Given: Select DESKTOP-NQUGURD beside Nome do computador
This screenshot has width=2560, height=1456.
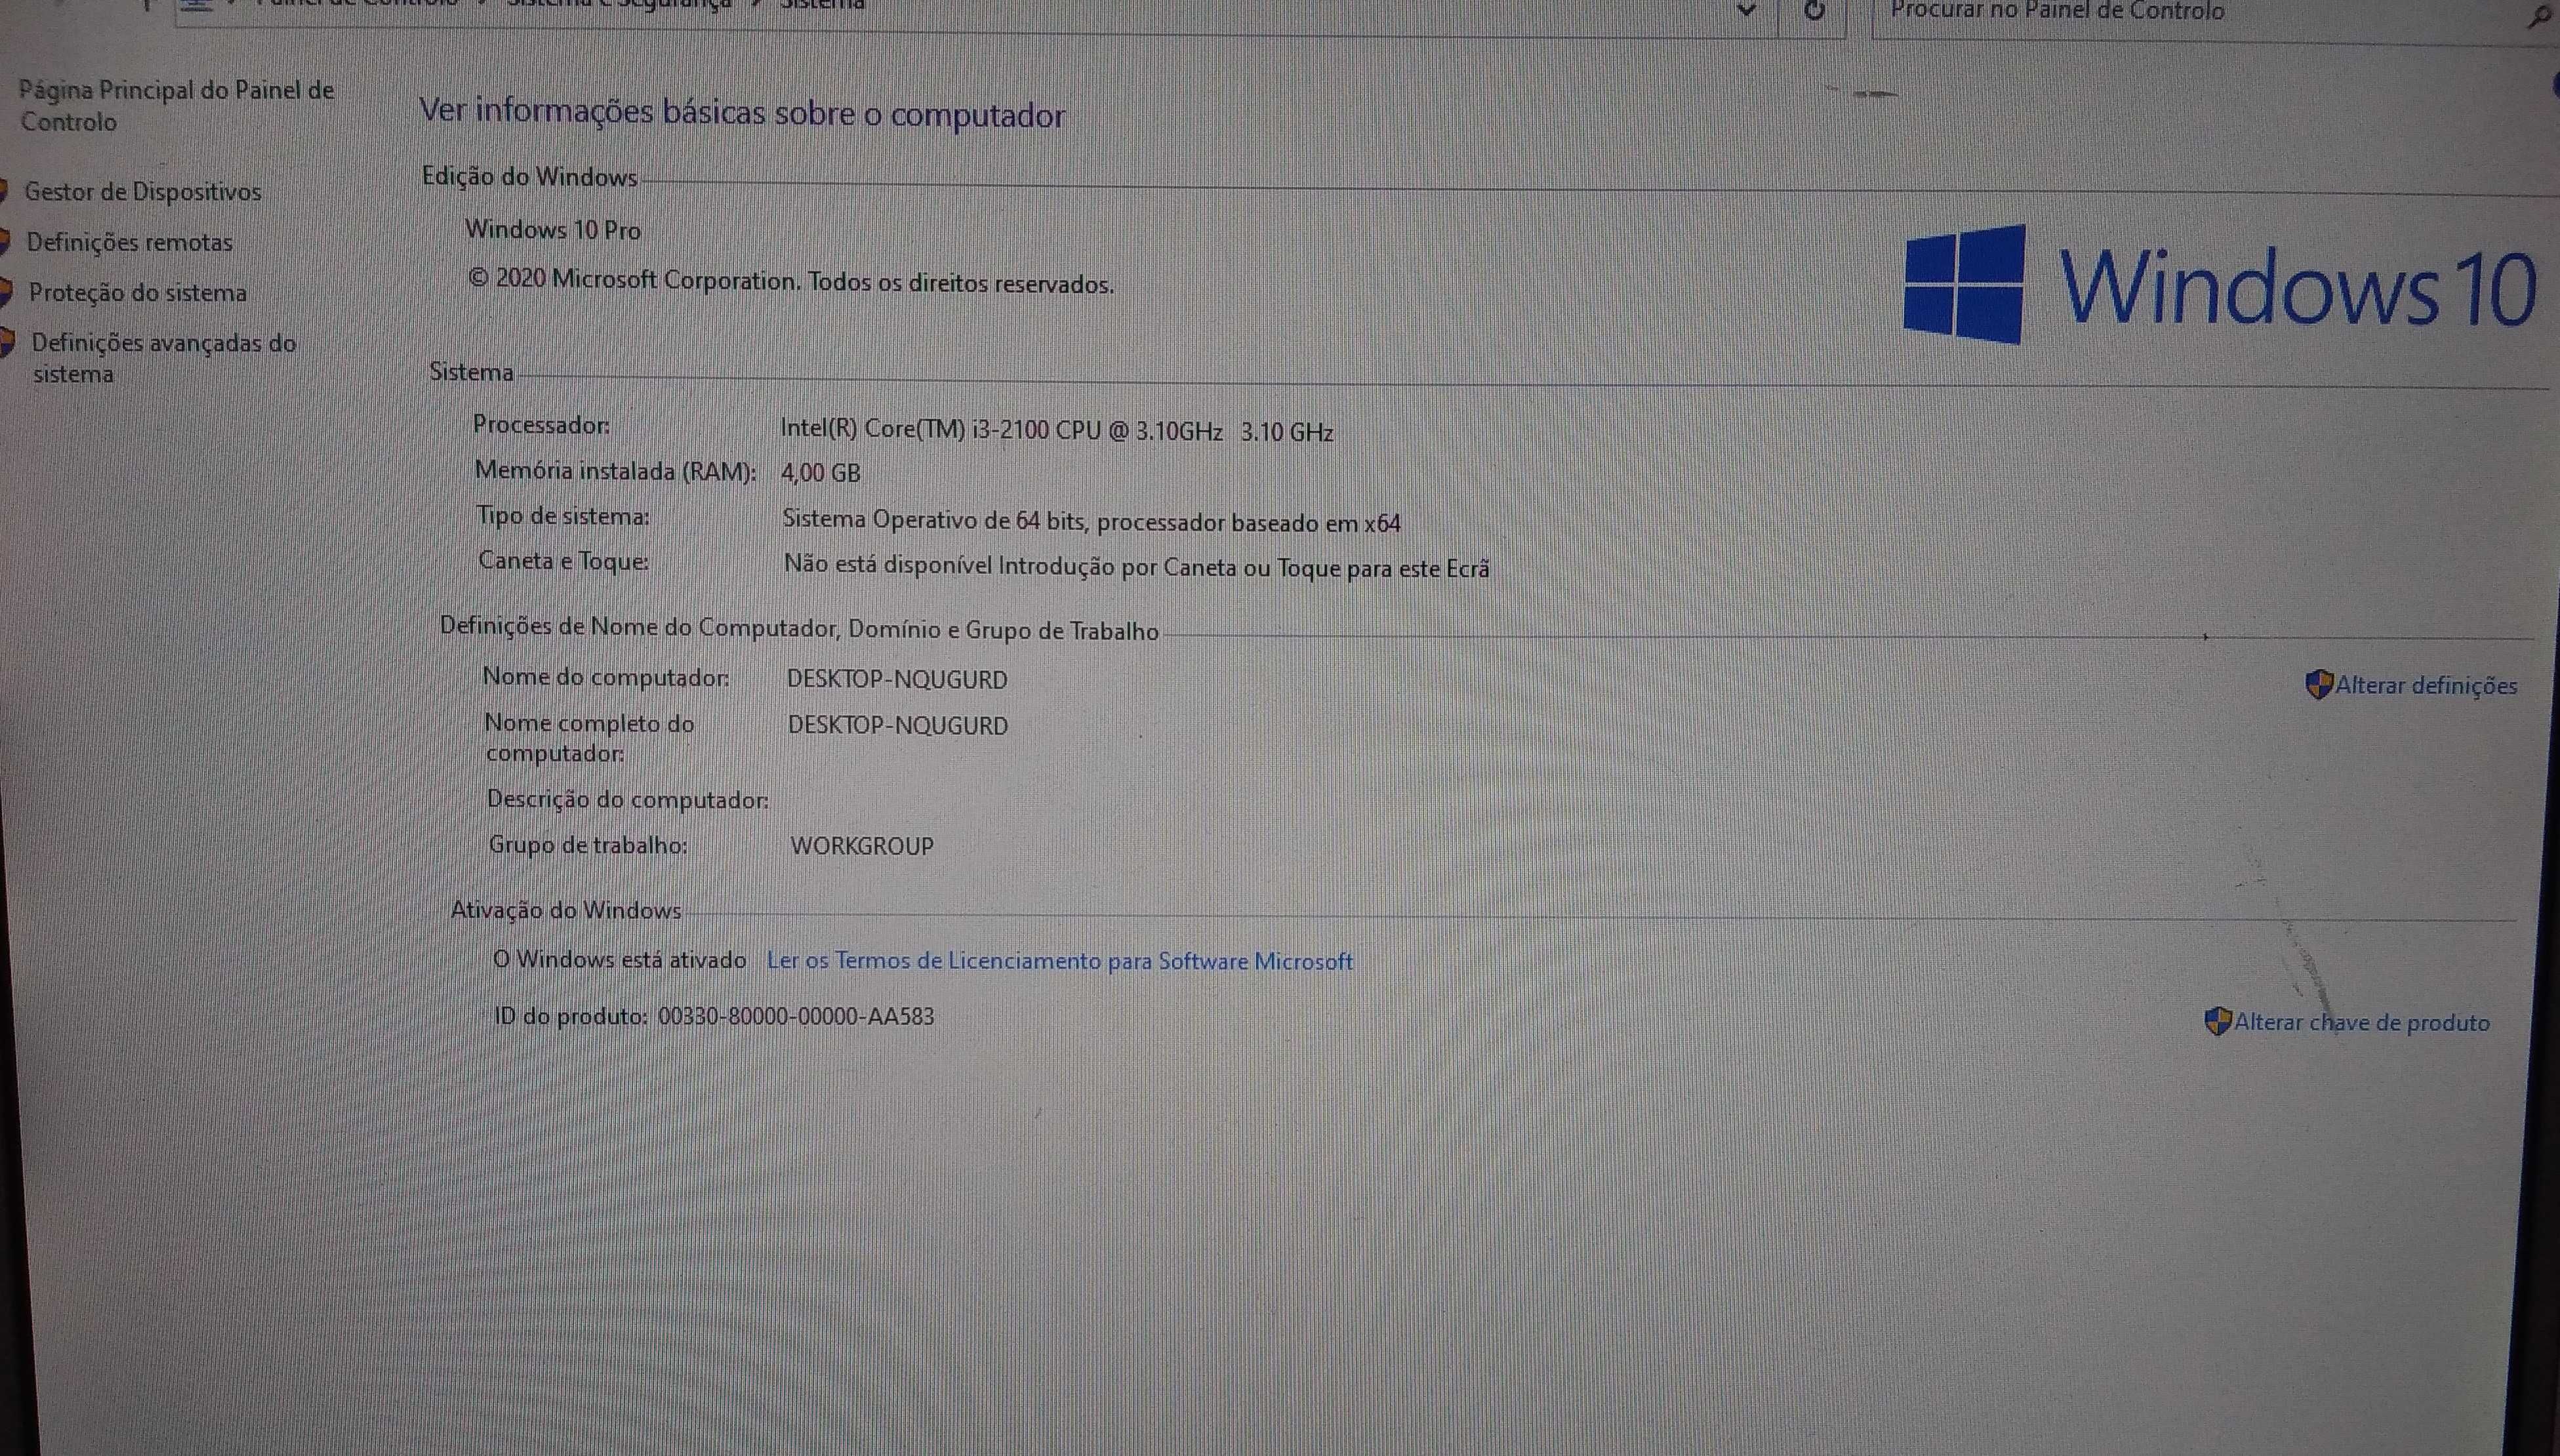Looking at the screenshot, I should (x=897, y=679).
